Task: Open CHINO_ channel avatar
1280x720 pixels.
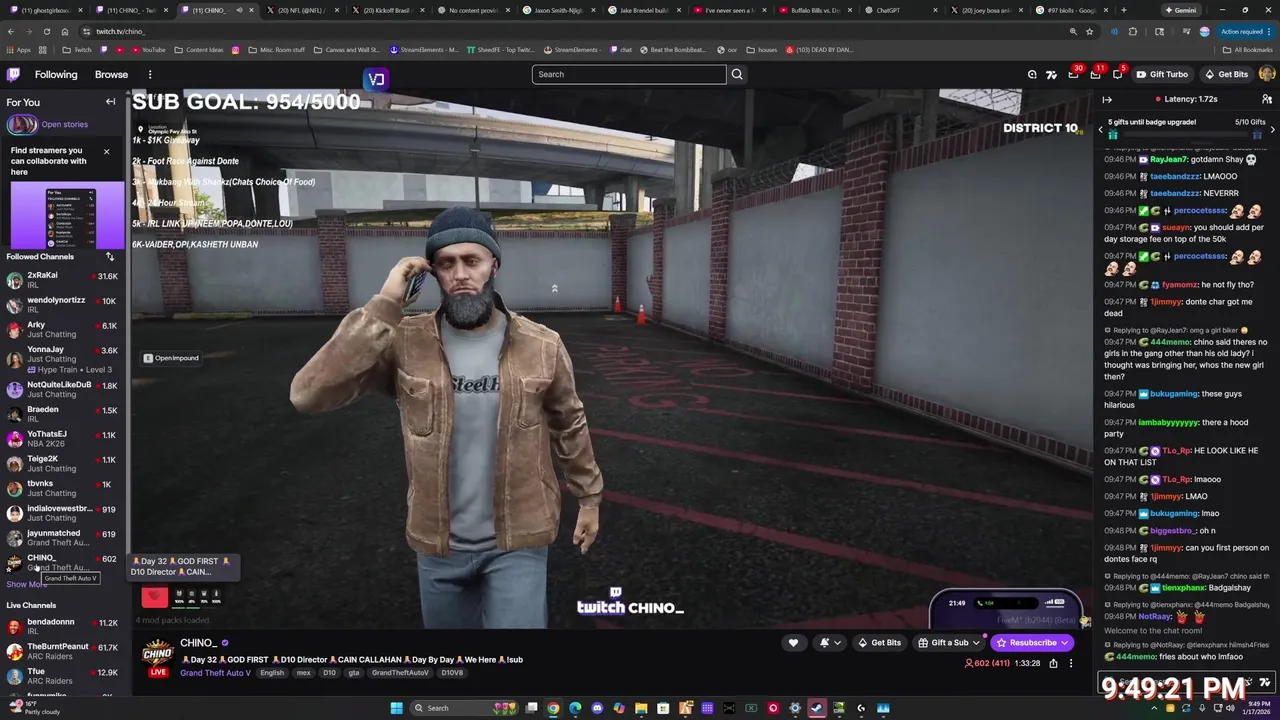Action: pos(157,655)
